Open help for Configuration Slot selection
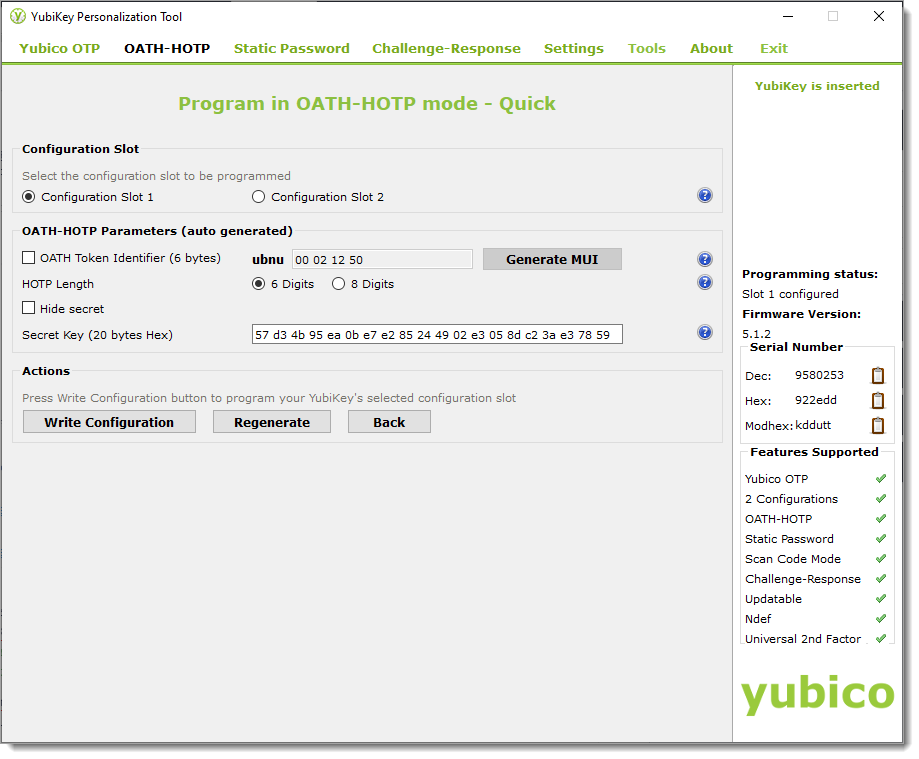The image size is (919, 759). (705, 196)
